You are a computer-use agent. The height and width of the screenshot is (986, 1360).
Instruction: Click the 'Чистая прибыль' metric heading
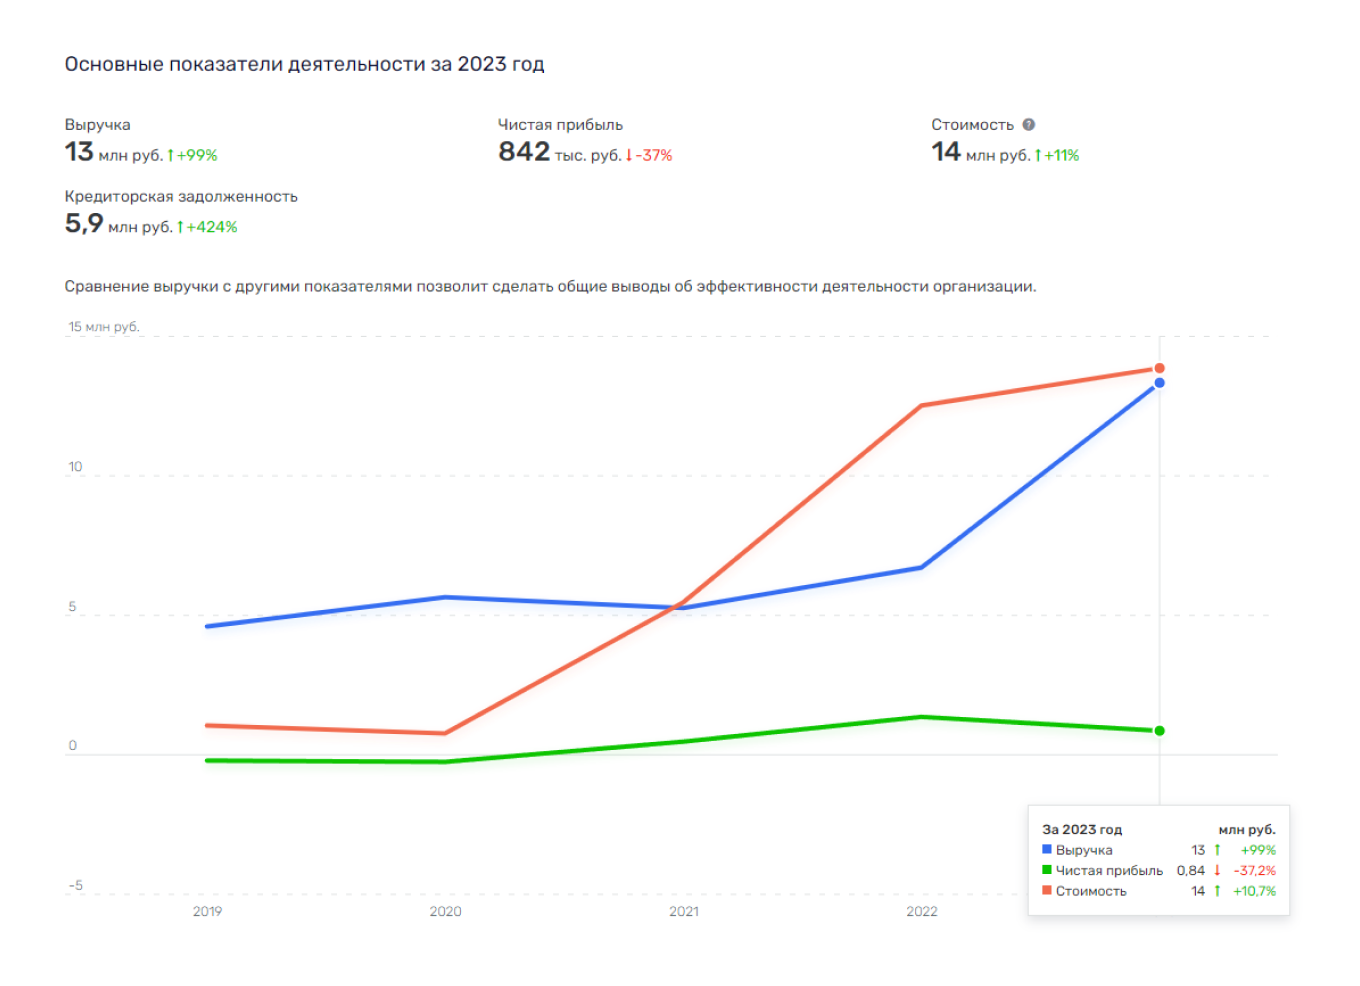[560, 125]
